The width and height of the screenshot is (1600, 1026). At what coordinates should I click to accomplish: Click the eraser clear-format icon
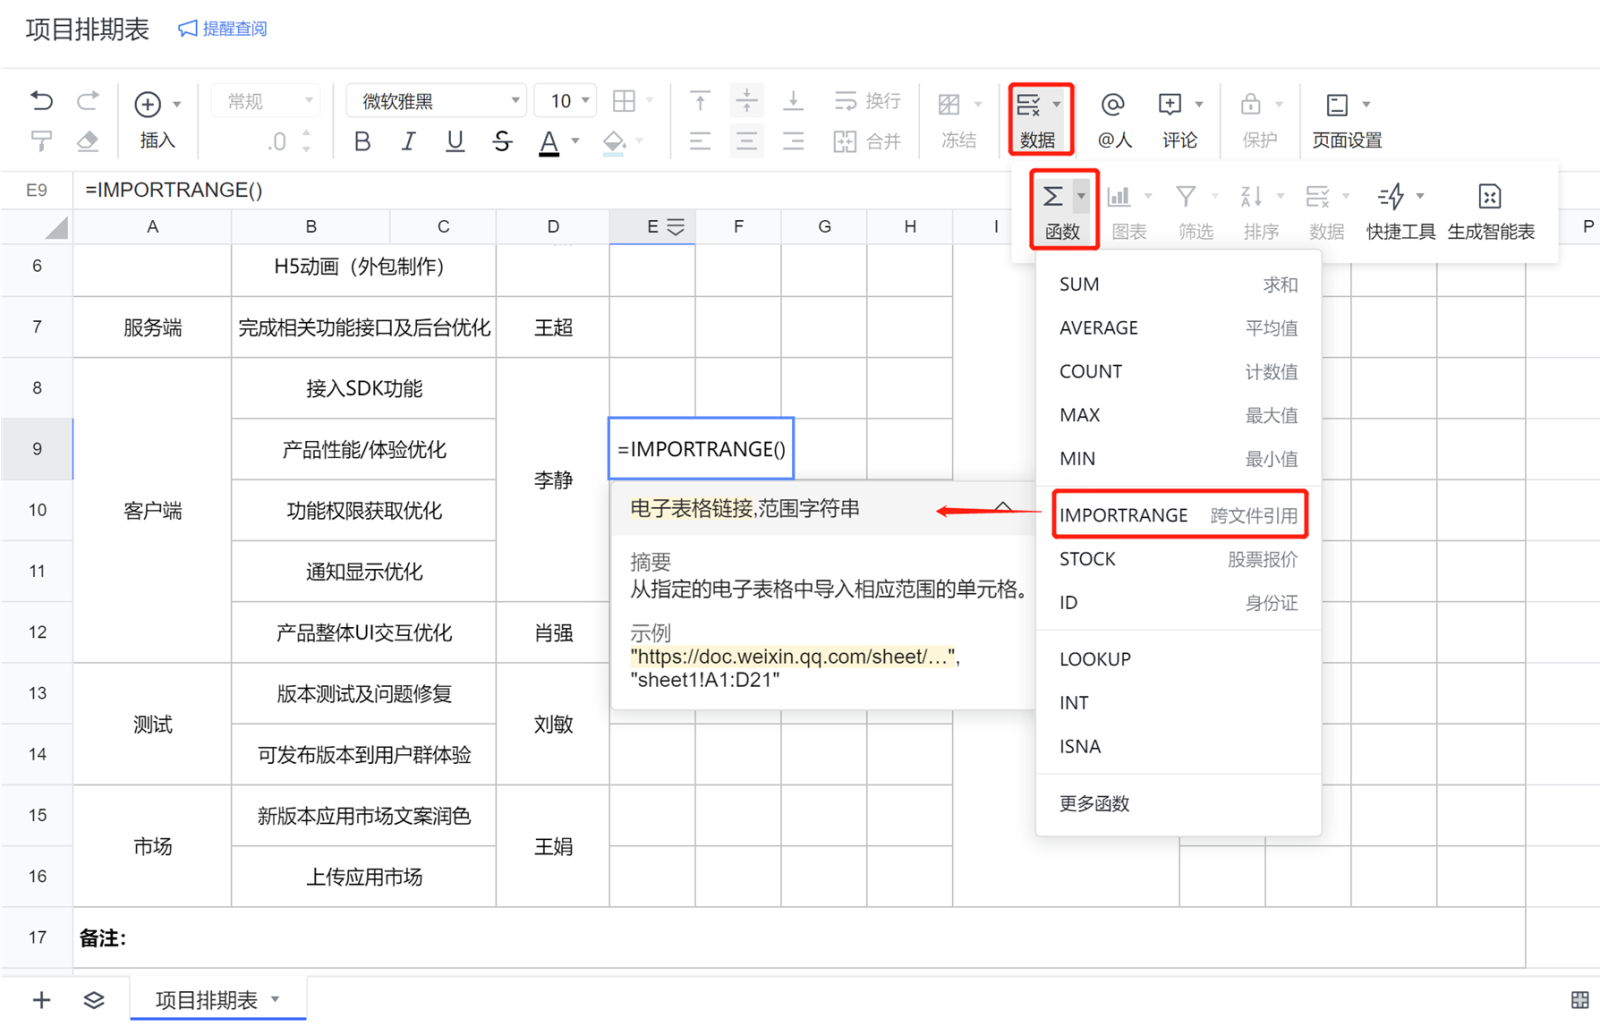[88, 141]
